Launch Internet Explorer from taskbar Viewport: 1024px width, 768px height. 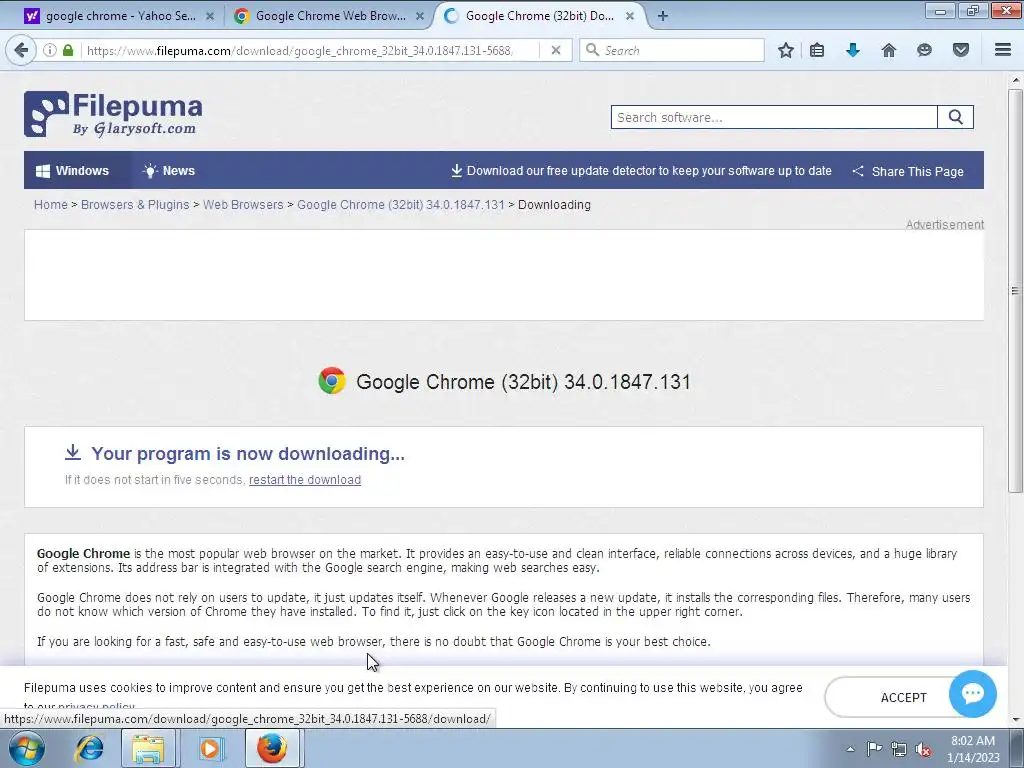tap(89, 748)
